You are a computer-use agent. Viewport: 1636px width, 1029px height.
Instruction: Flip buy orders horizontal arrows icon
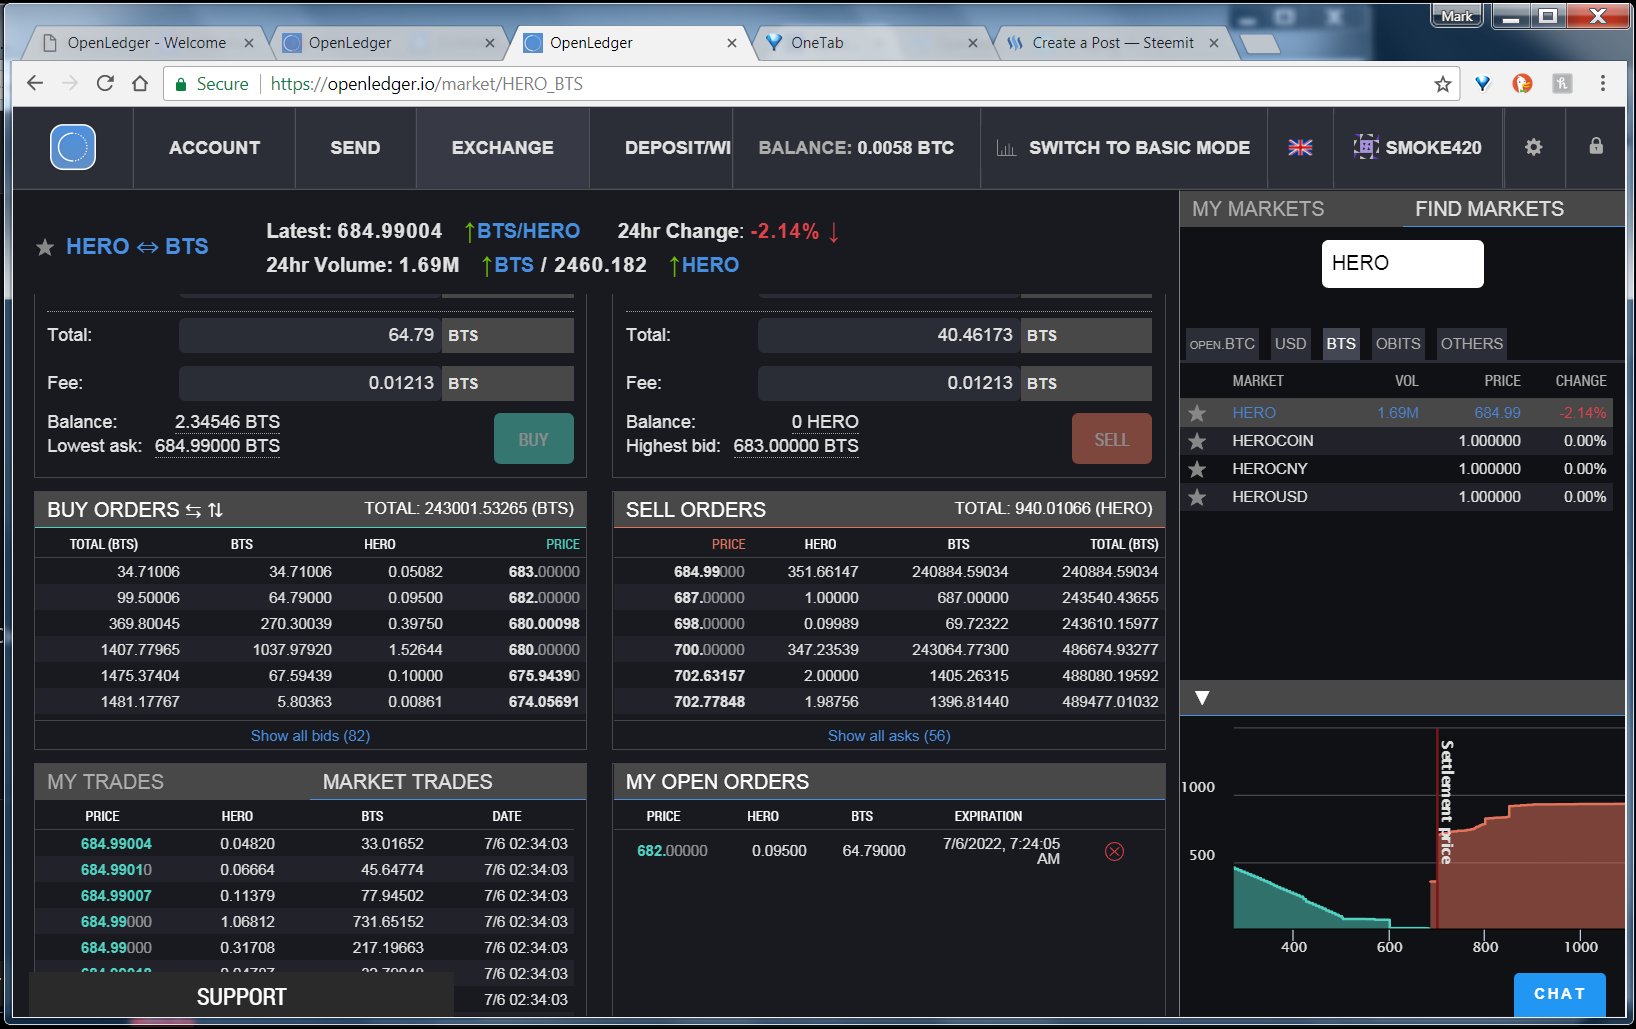(193, 510)
